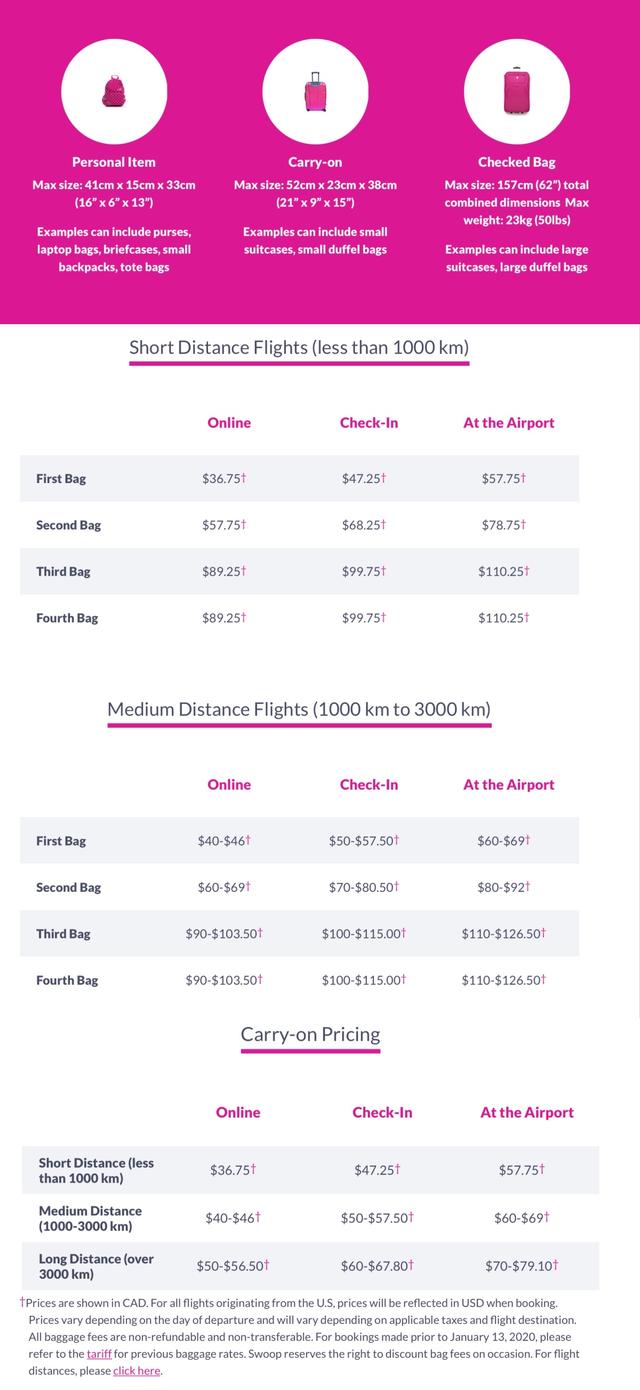Screen dimensions: 640x1390
Task: Click the dagger symbol beginning the footnote
Action: coord(22,1302)
